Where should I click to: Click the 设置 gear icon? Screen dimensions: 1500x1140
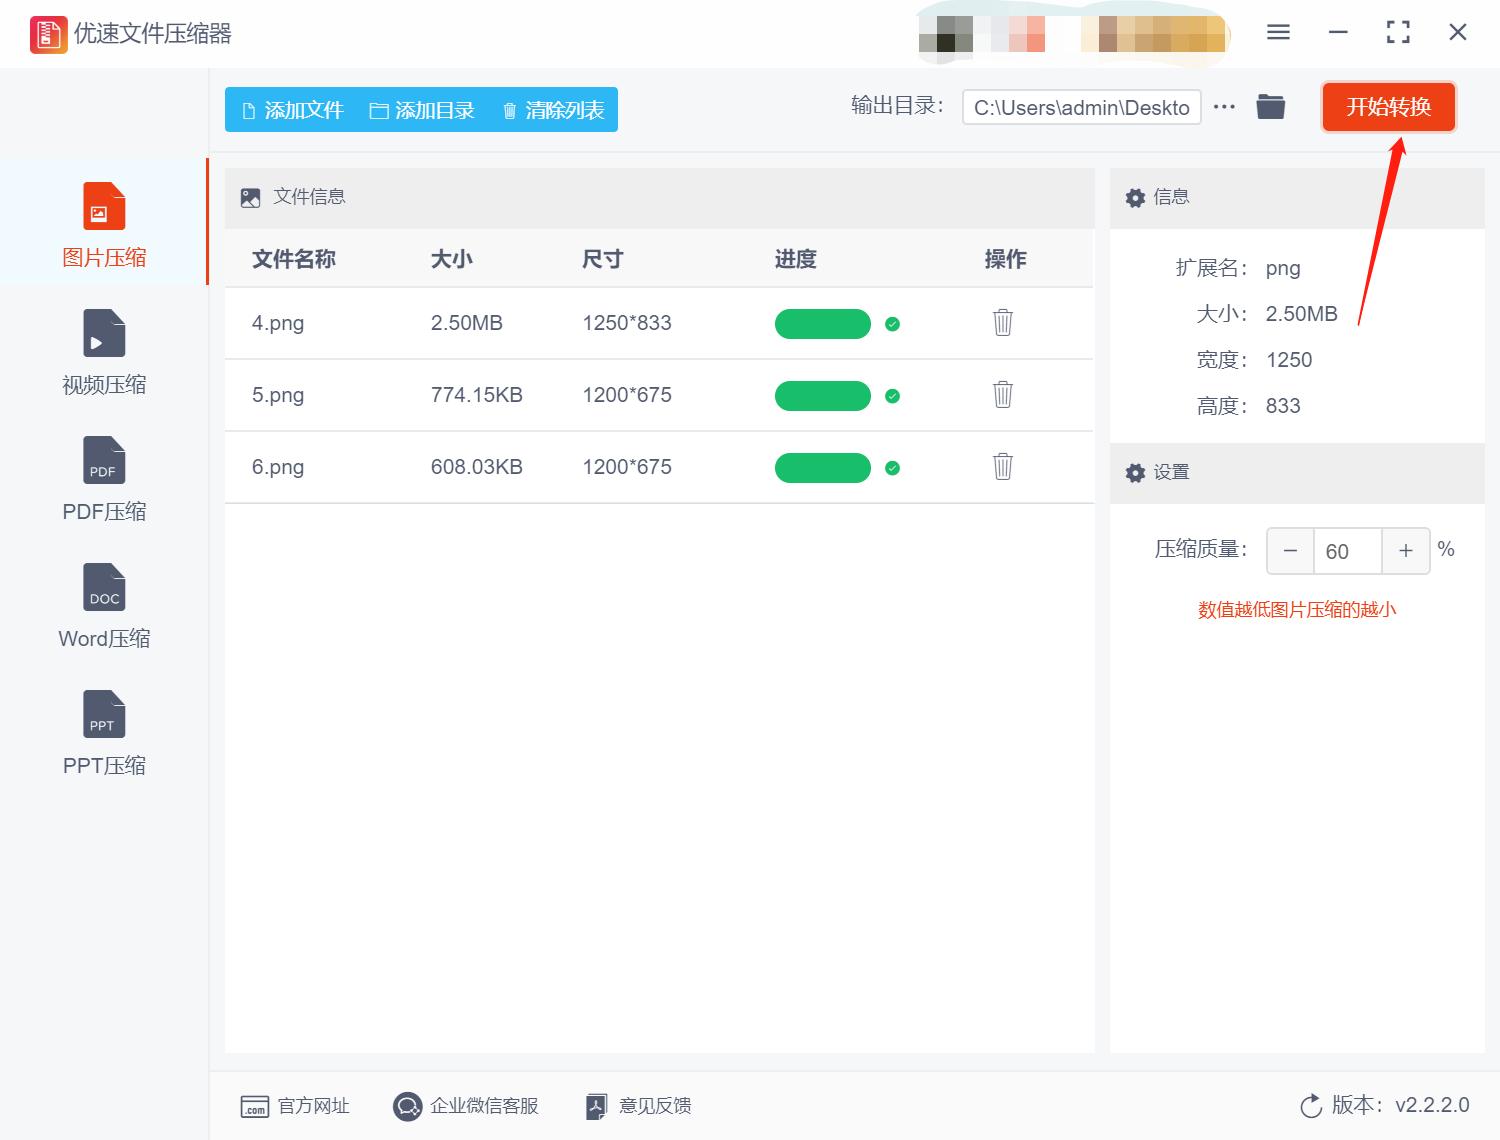(x=1135, y=472)
